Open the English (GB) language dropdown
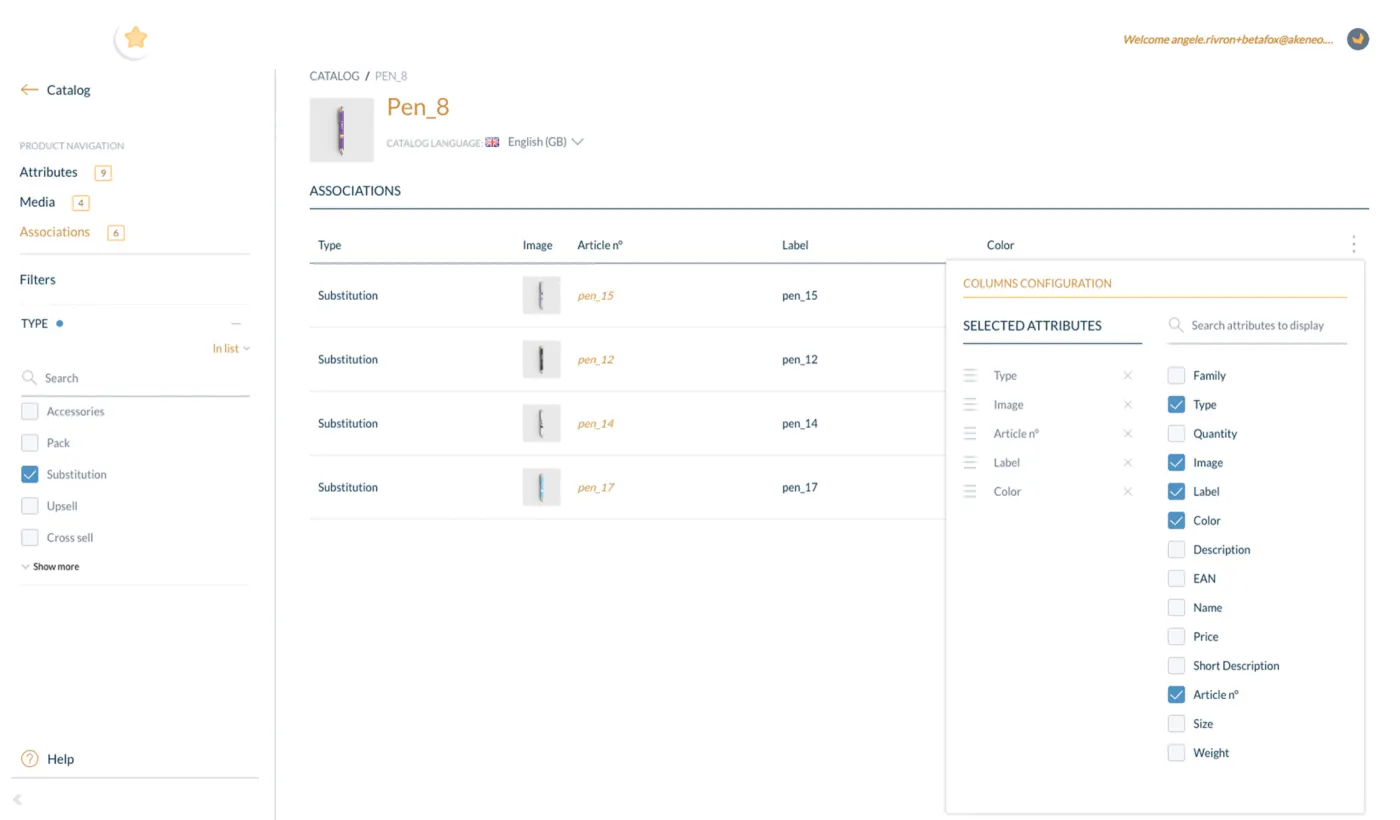Image resolution: width=1400 pixels, height=820 pixels. 545,142
